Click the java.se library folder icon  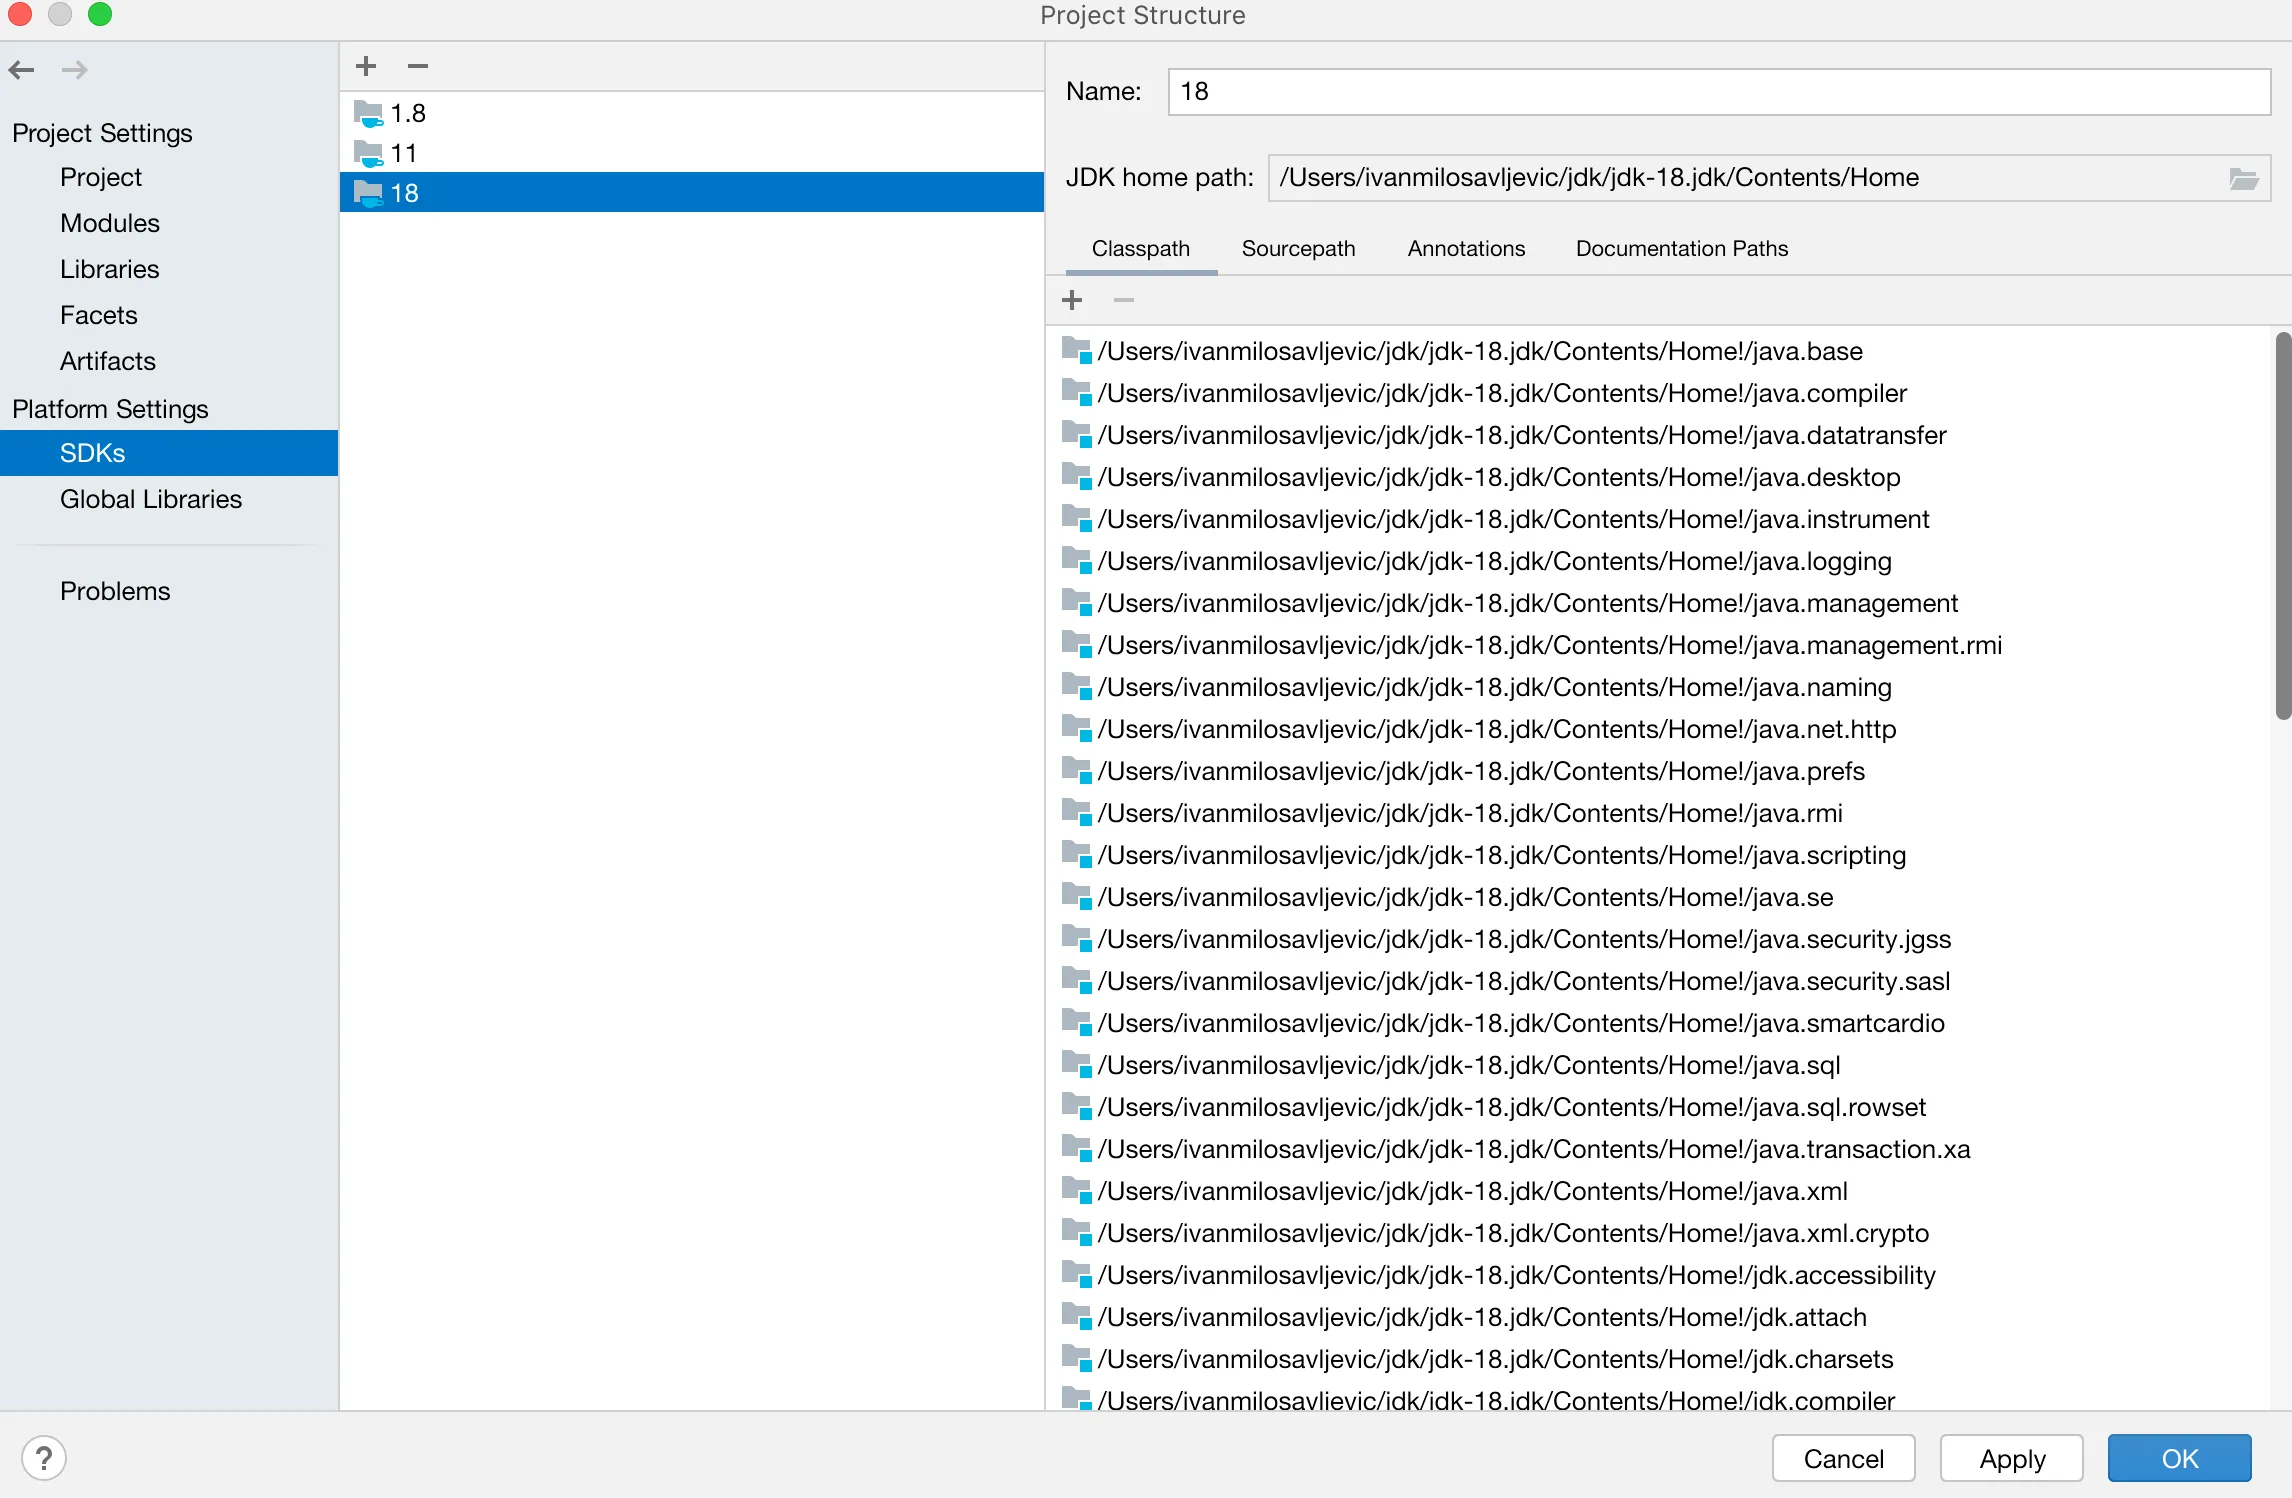pos(1077,897)
